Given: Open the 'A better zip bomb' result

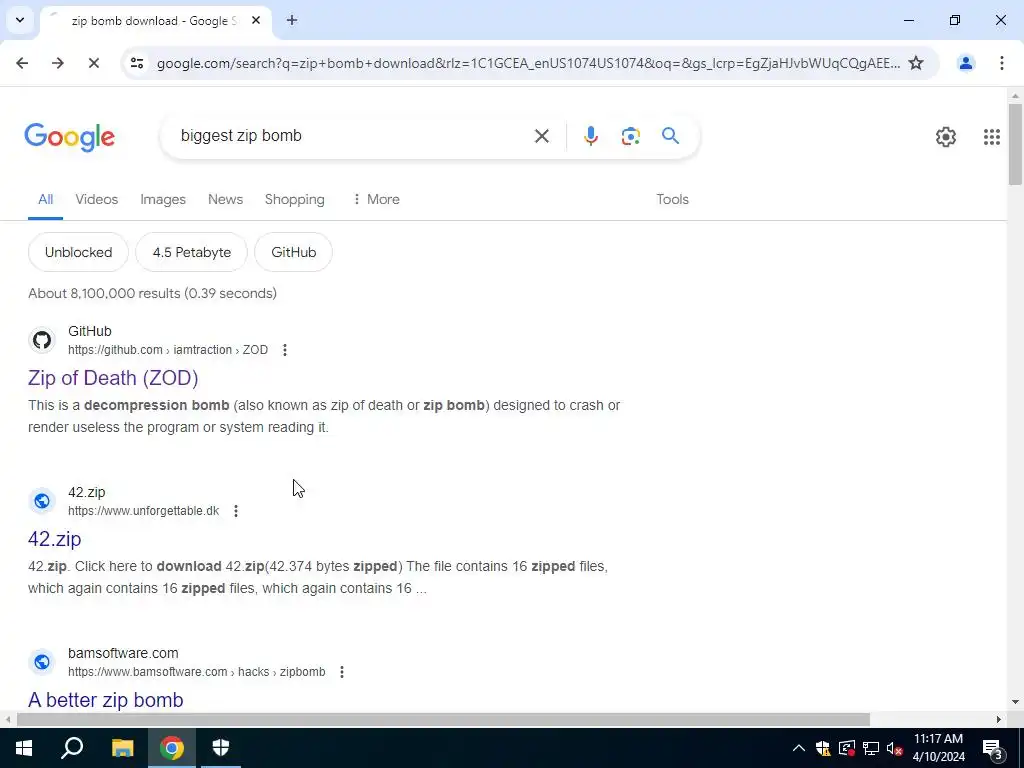Looking at the screenshot, I should [x=106, y=699].
